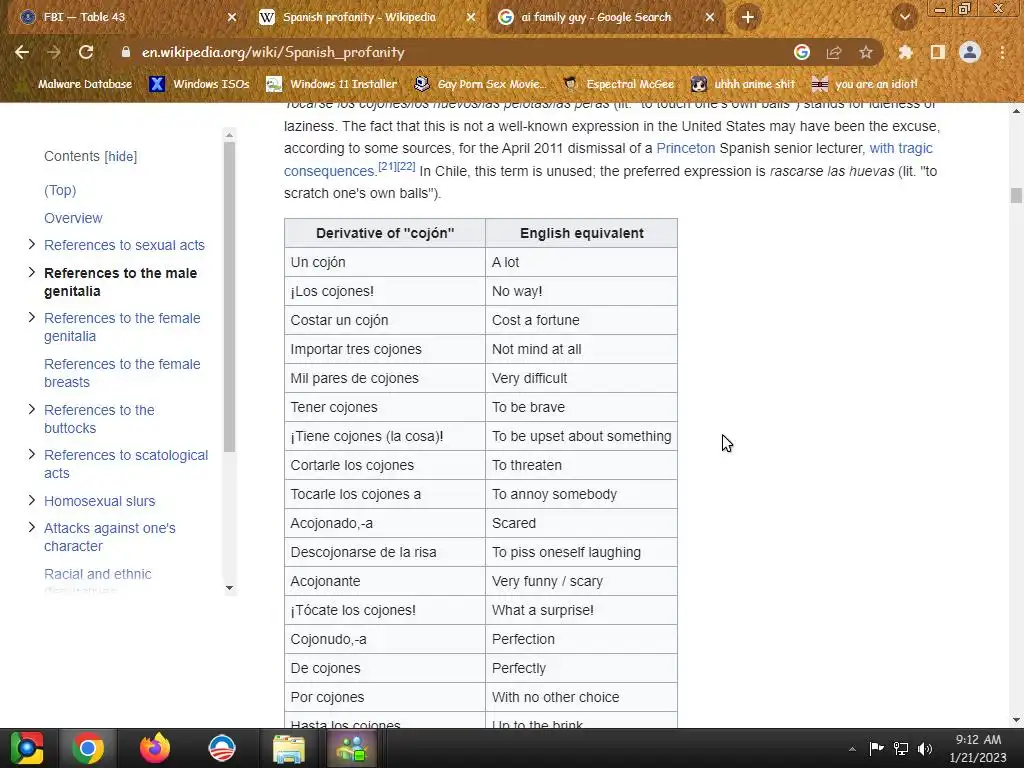Click the share page icon
Viewport: 1024px width, 768px height.
tap(833, 52)
